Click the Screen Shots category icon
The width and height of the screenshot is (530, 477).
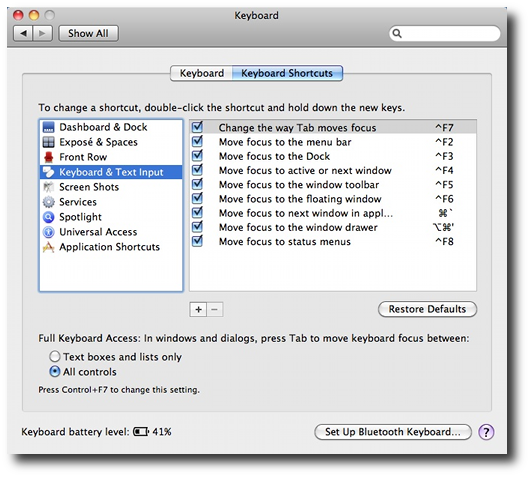[48, 187]
